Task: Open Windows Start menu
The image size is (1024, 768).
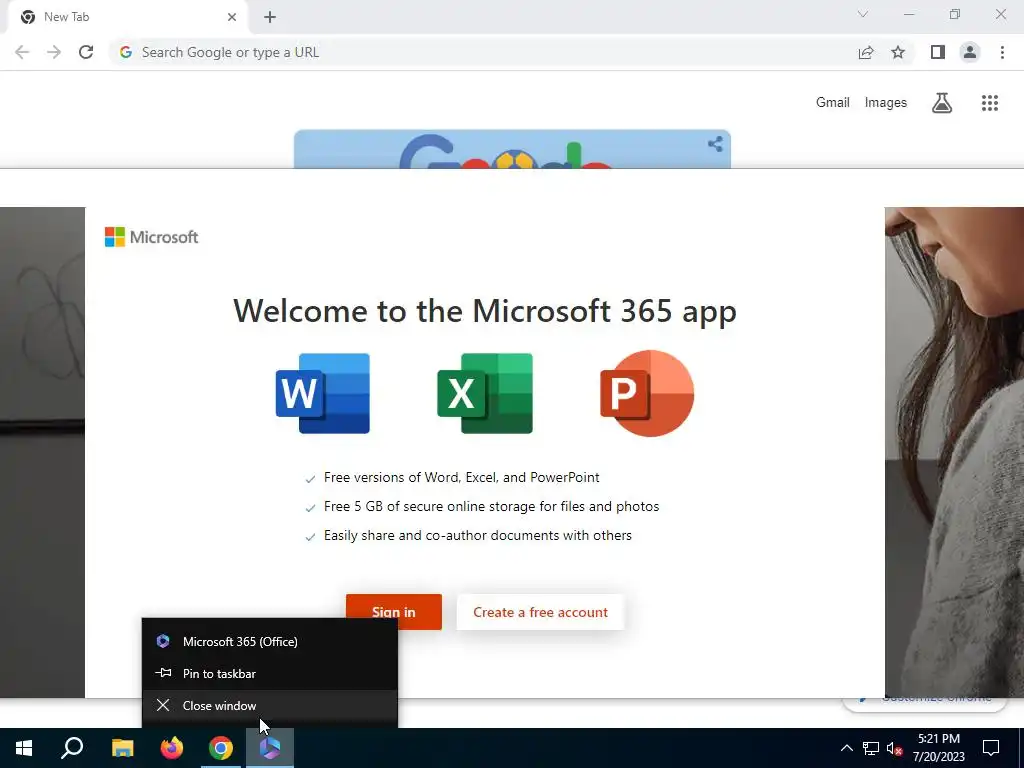Action: [x=24, y=748]
